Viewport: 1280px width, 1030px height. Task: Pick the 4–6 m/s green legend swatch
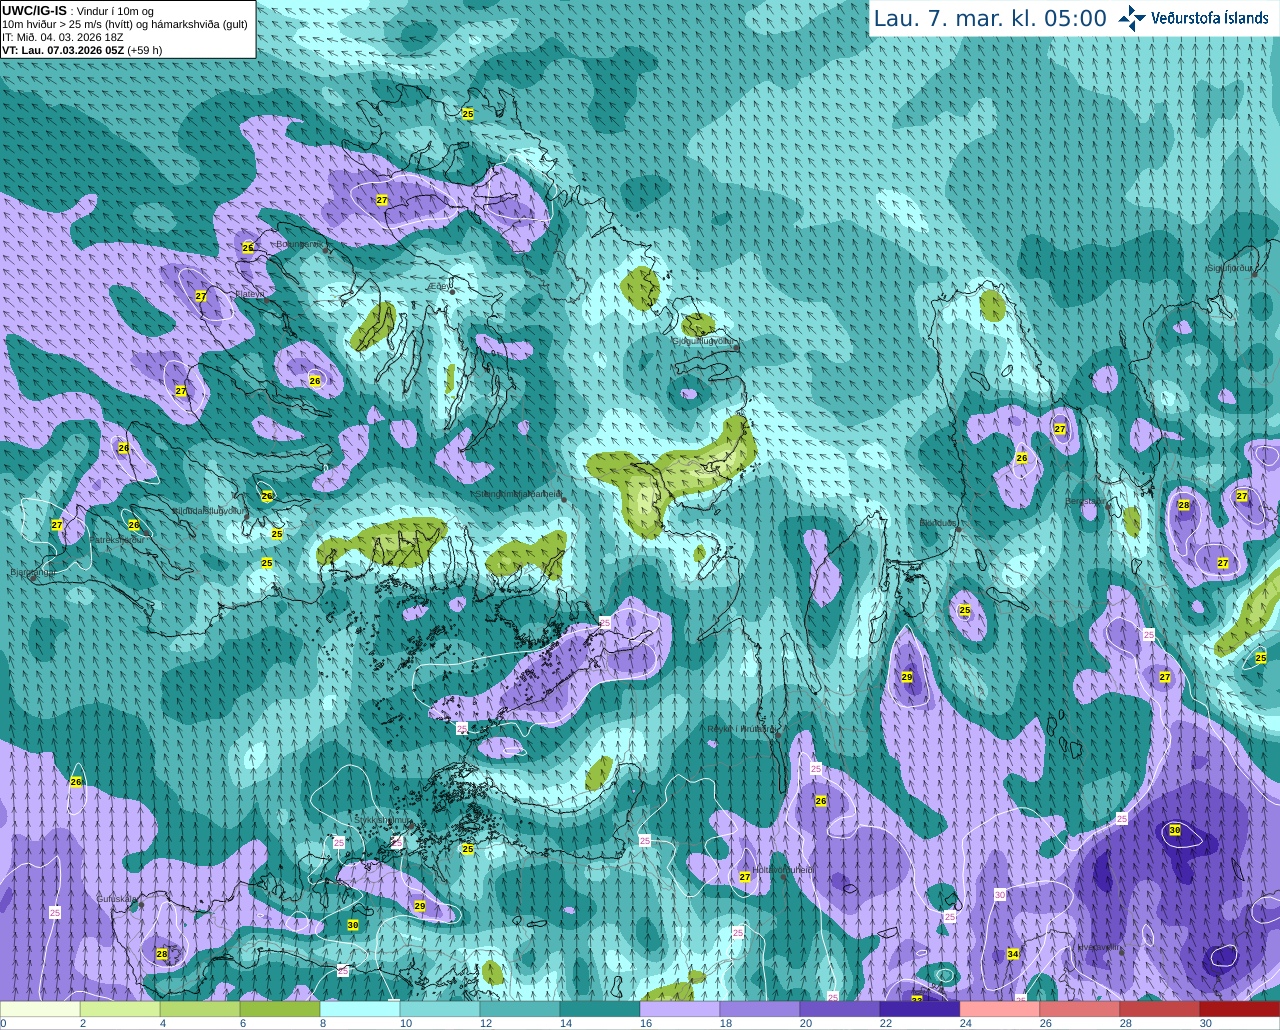pyautogui.click(x=200, y=1010)
